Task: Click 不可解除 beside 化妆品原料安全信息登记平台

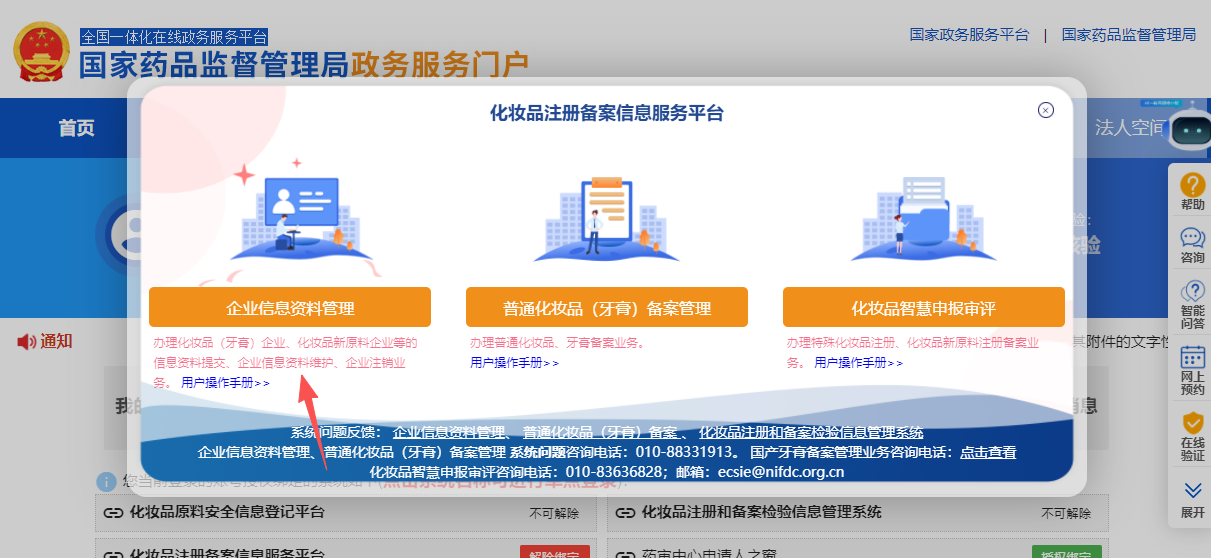Action: pyautogui.click(x=554, y=513)
